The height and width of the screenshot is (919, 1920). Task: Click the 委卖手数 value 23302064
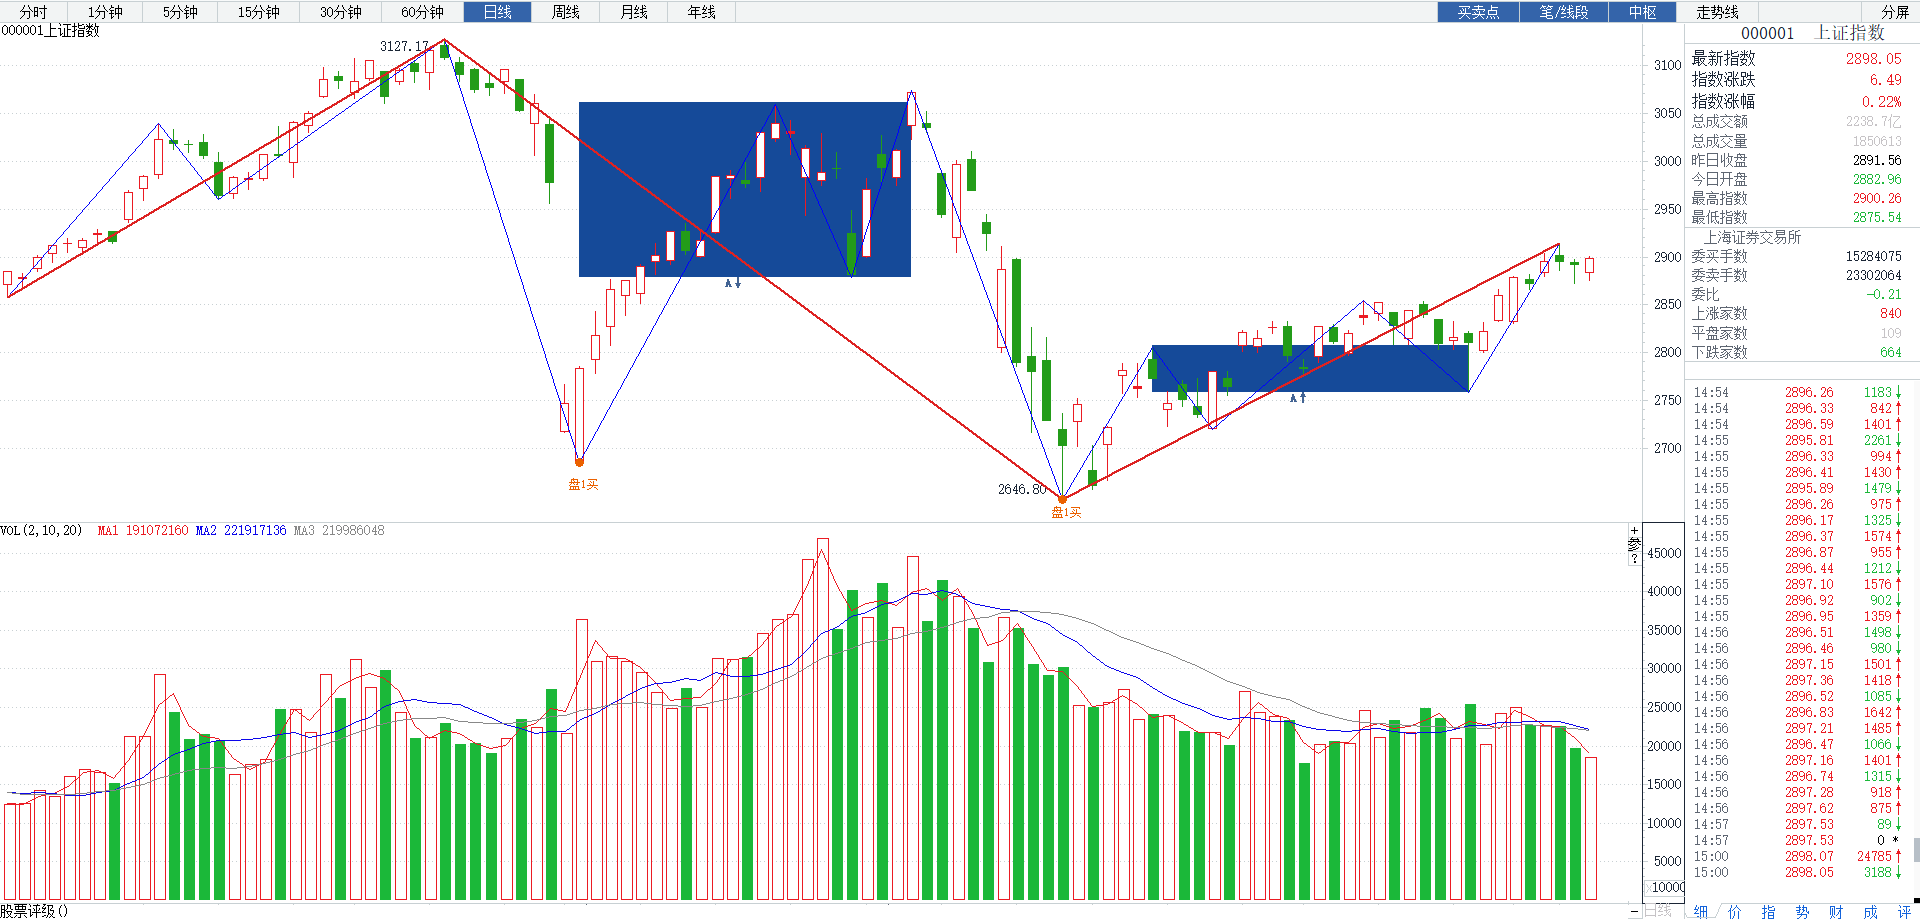point(1874,275)
